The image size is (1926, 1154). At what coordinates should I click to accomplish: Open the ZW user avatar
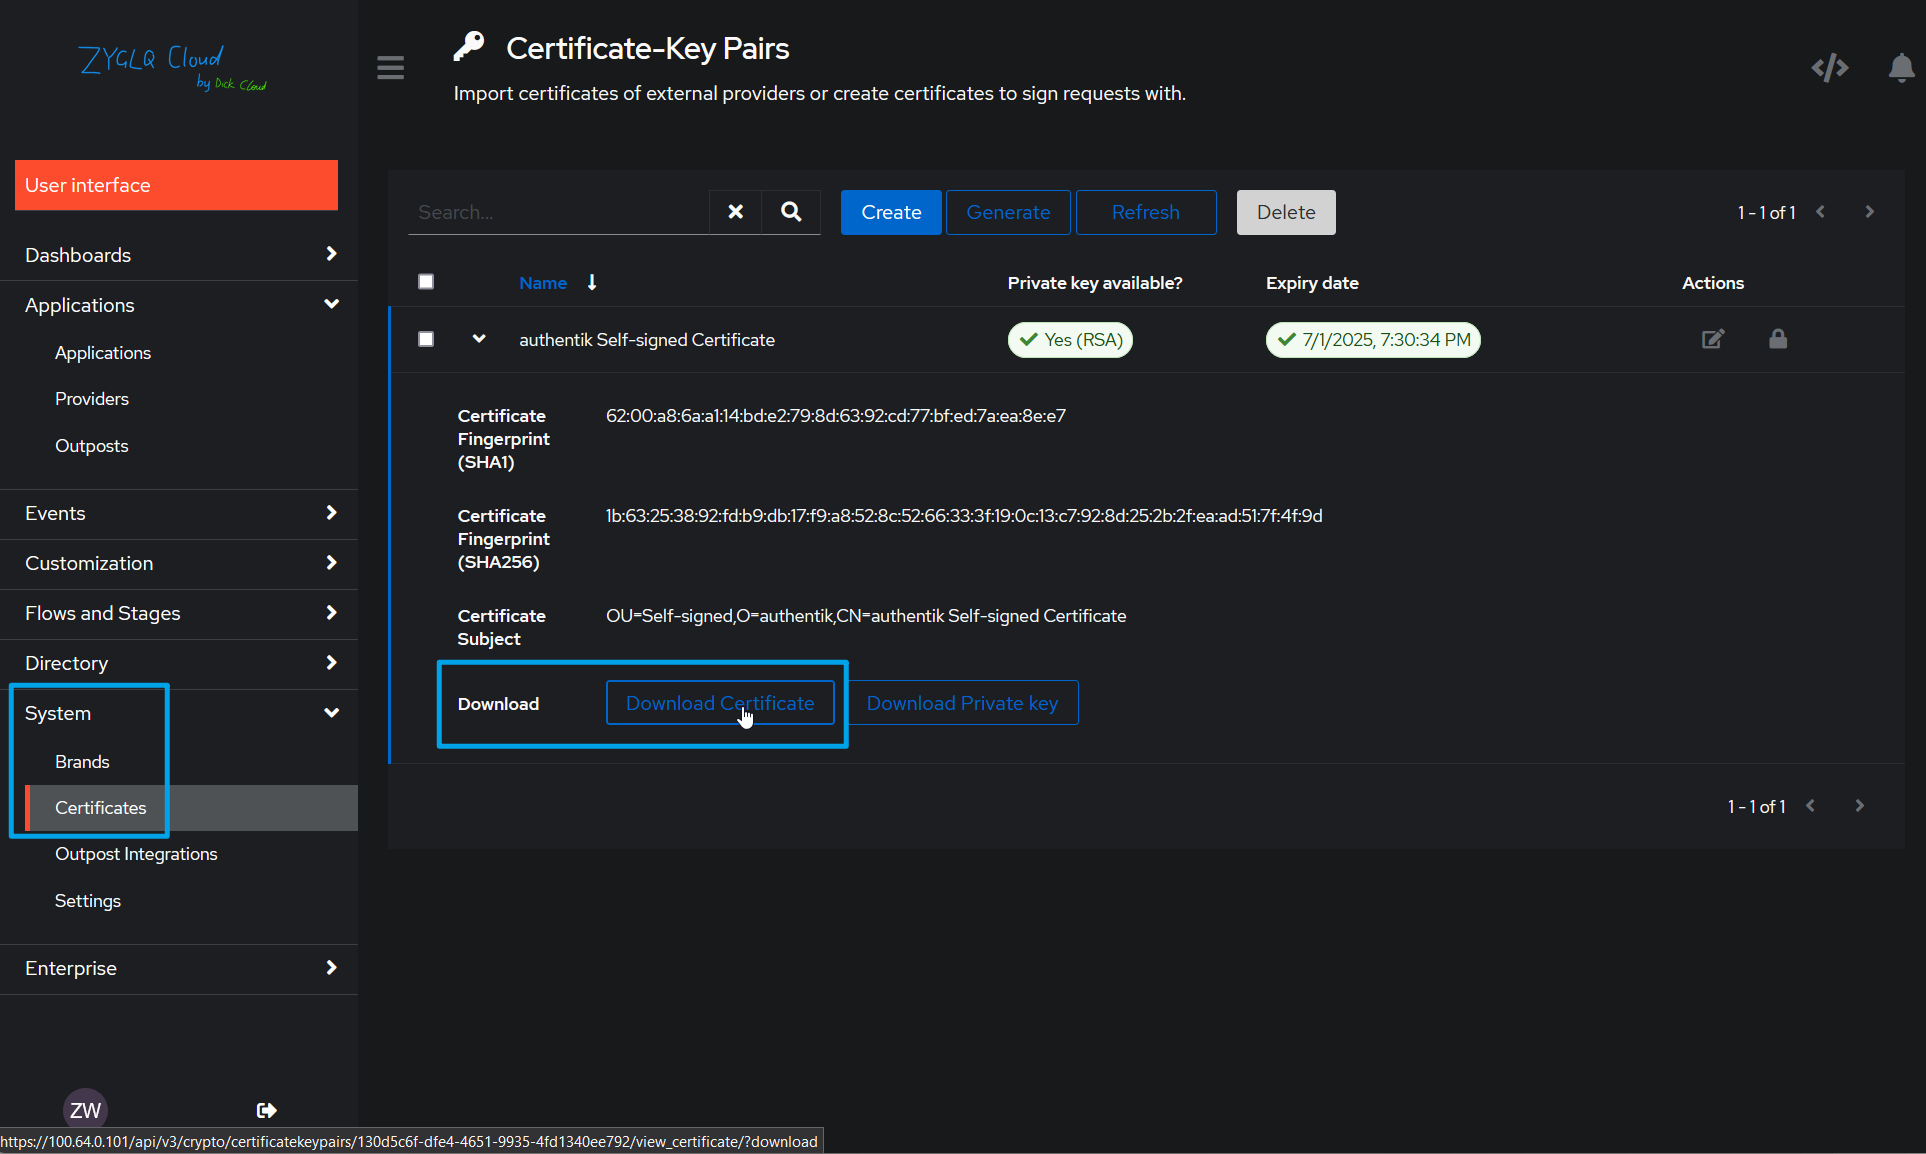pos(85,1110)
